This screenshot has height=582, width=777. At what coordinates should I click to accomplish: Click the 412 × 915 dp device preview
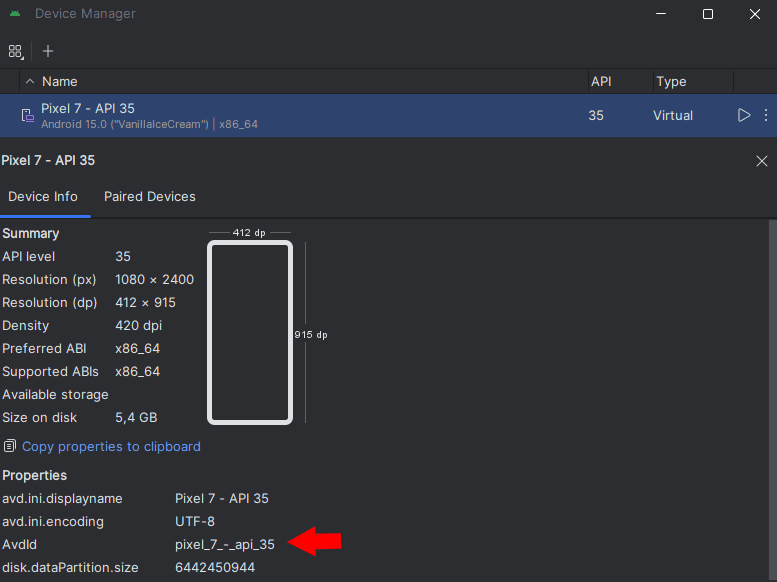250,333
